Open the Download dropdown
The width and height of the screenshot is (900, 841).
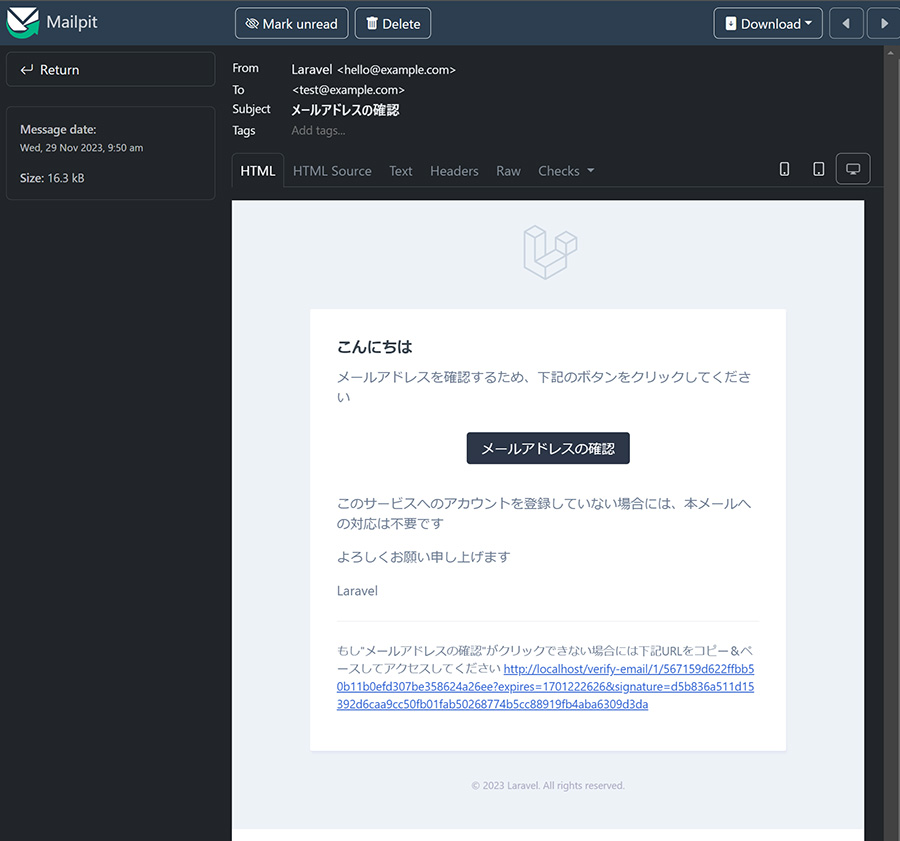point(767,24)
